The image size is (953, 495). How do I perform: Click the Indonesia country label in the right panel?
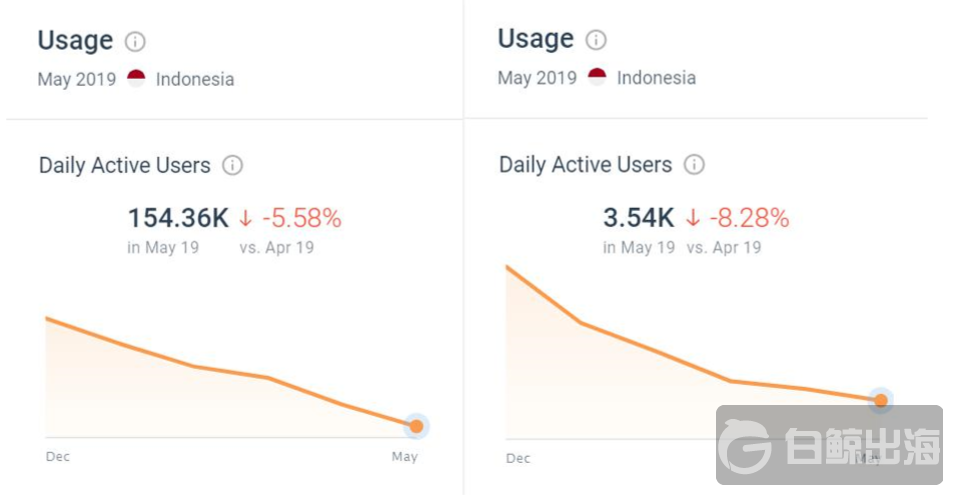[x=656, y=78]
